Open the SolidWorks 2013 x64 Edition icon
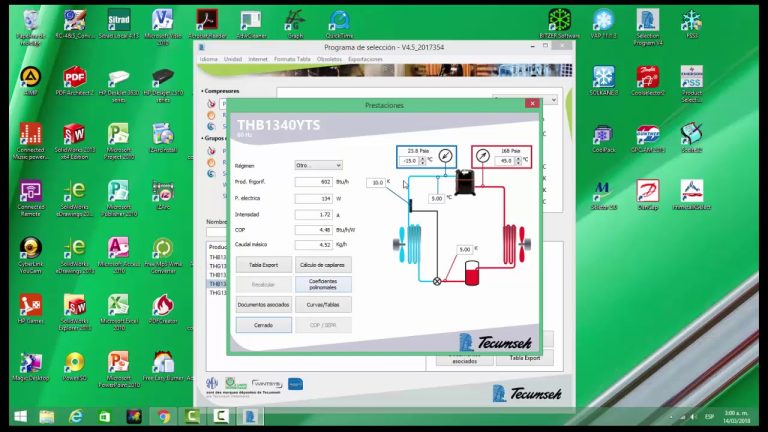Screen dimensions: 768x432 point(74,142)
